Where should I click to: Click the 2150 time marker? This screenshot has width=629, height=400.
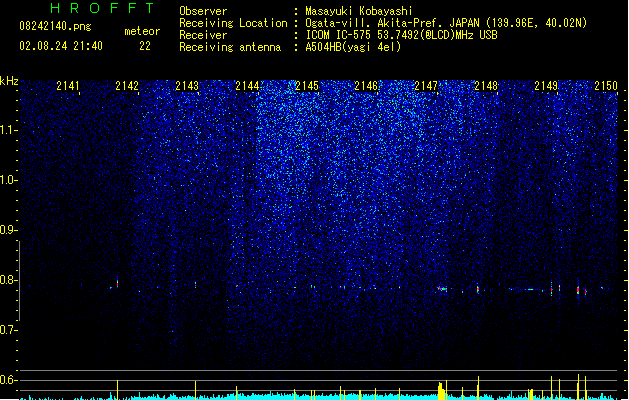pos(606,86)
